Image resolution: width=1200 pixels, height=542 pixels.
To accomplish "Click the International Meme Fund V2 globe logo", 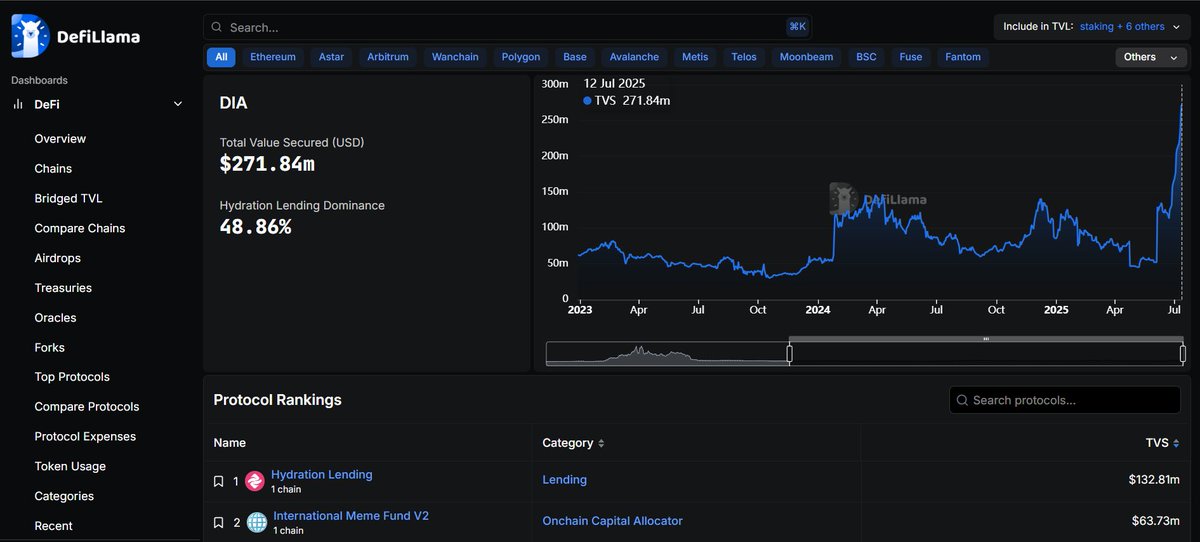I will click(257, 522).
